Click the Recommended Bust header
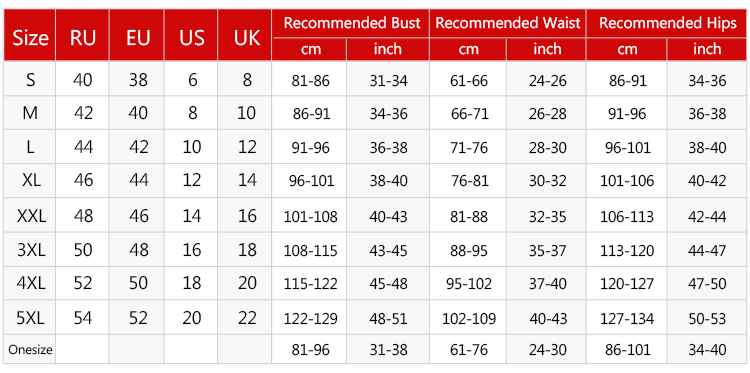Image resolution: width=750 pixels, height=373 pixels. 352,23
